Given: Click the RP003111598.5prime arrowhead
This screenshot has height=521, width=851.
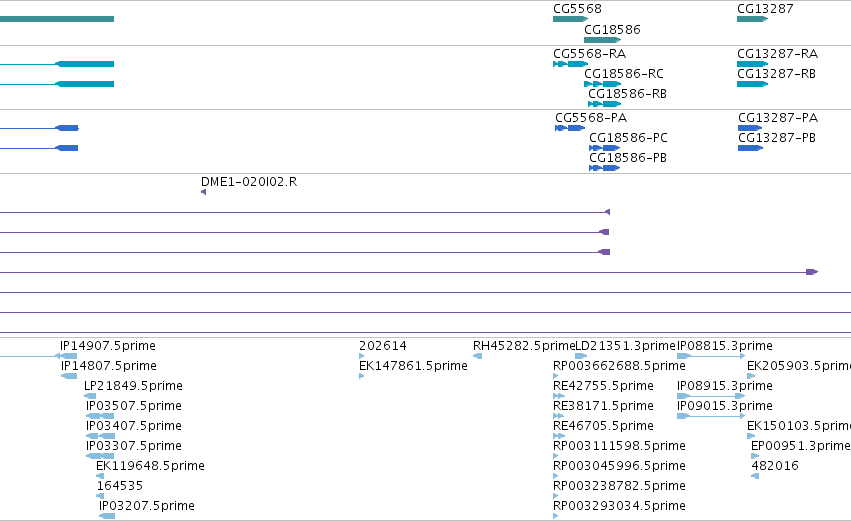Looking at the screenshot, I should [x=556, y=456].
